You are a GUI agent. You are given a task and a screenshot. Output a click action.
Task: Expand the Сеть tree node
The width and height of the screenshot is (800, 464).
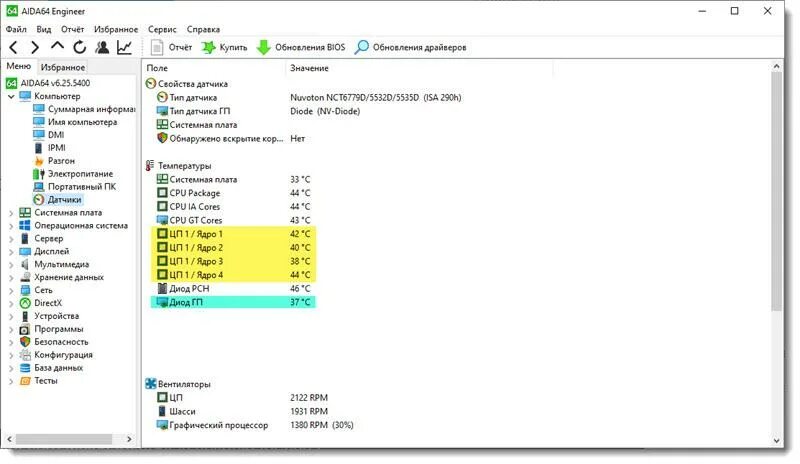coord(11,290)
